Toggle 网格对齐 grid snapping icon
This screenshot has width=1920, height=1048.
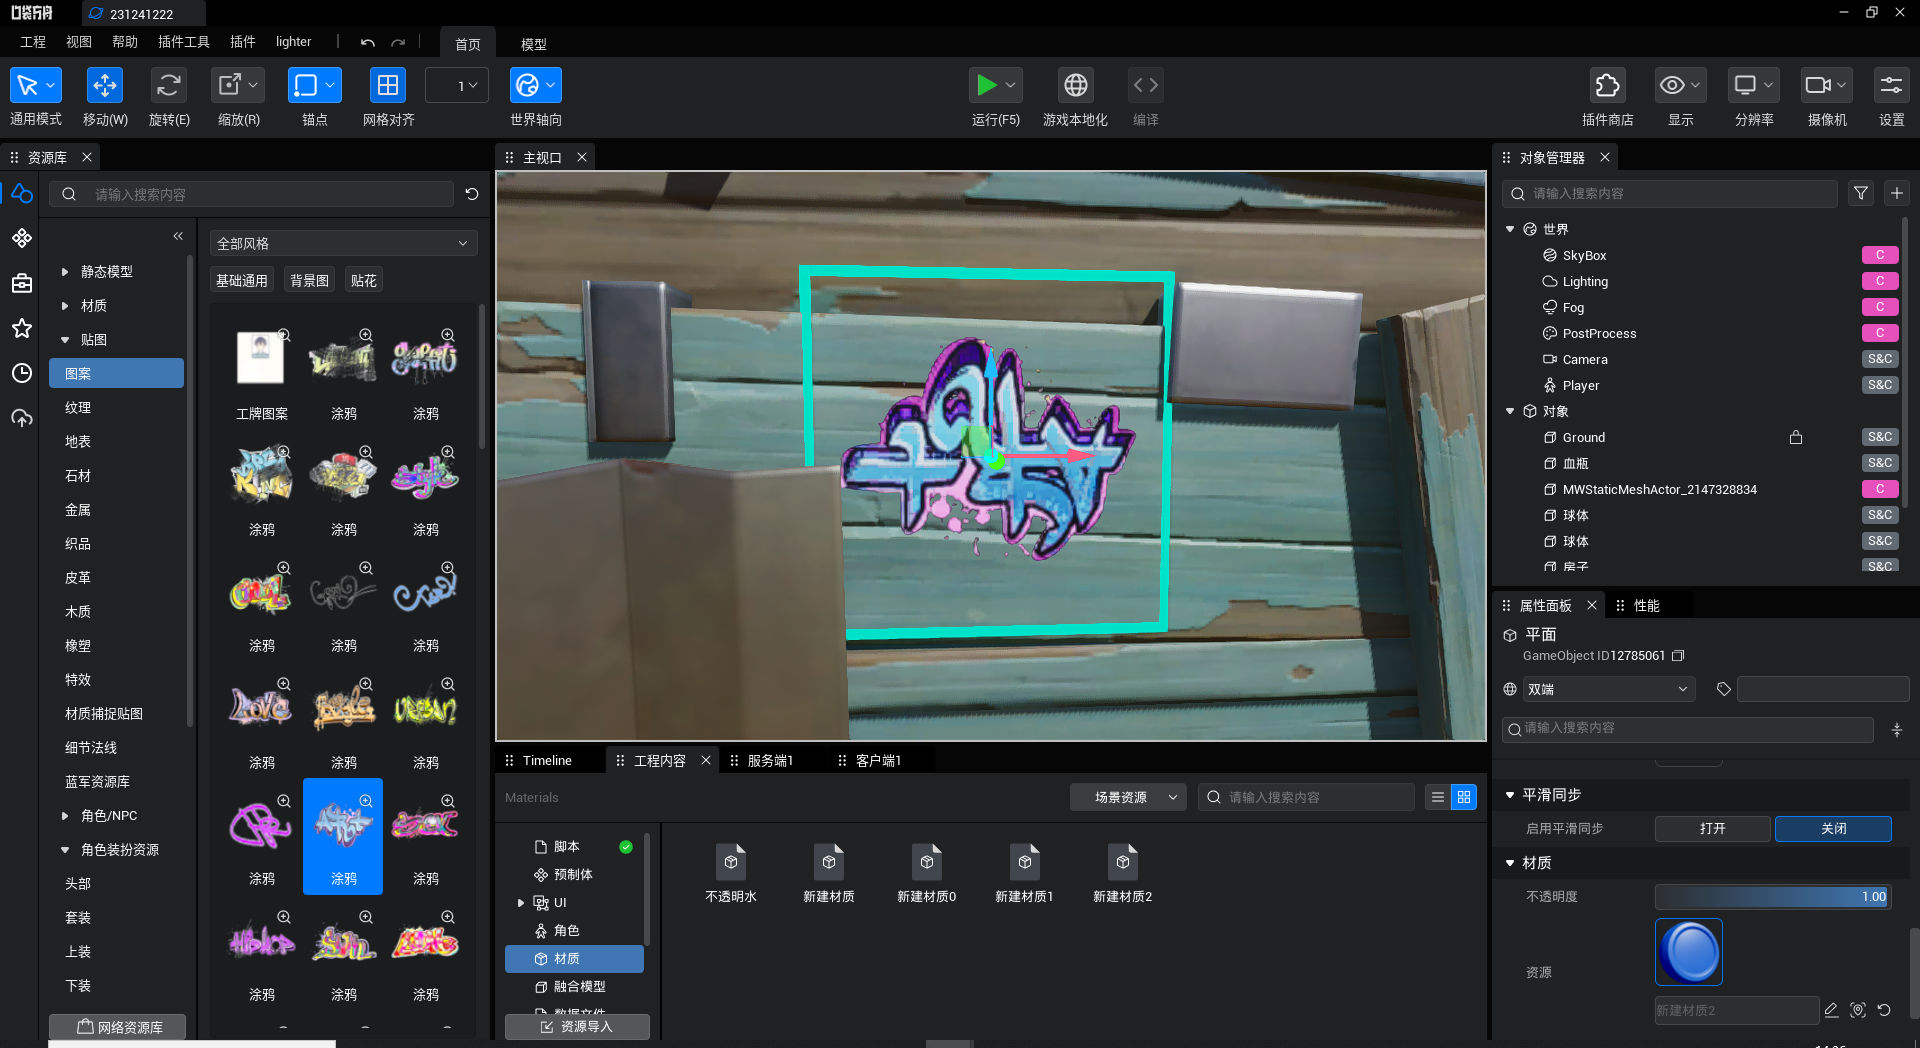pyautogui.click(x=388, y=86)
